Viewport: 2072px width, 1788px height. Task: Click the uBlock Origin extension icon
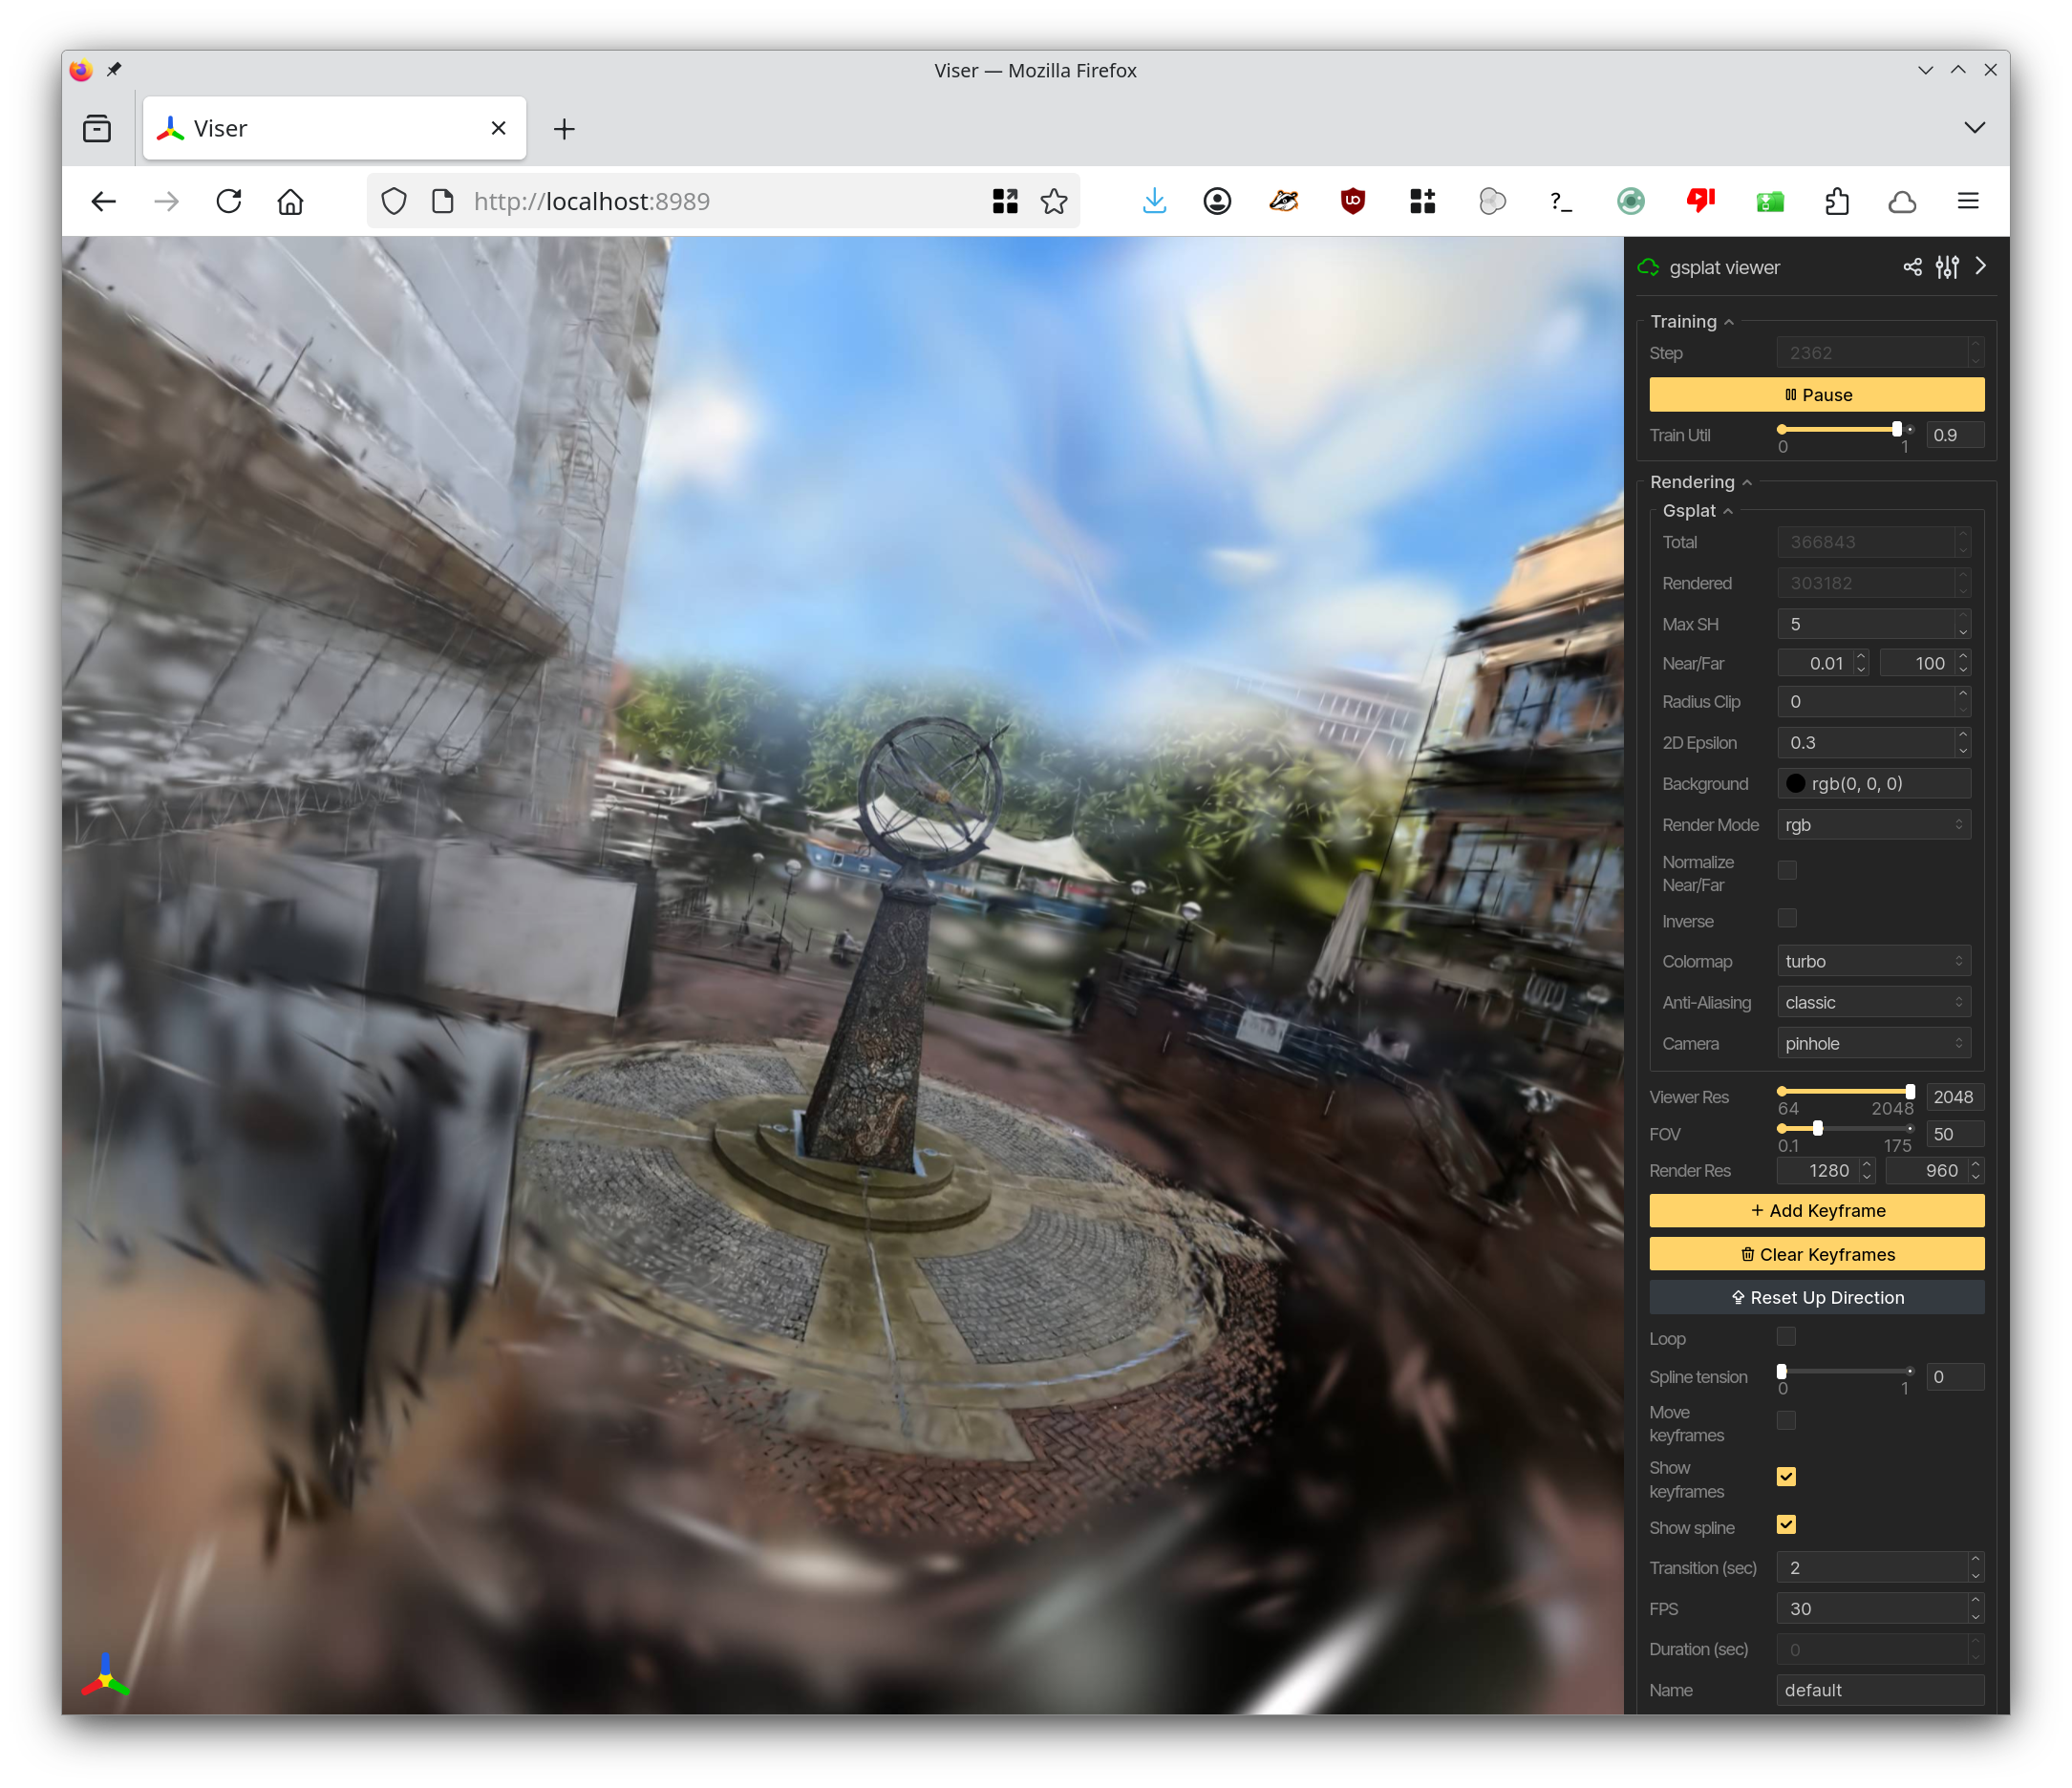pos(1352,201)
